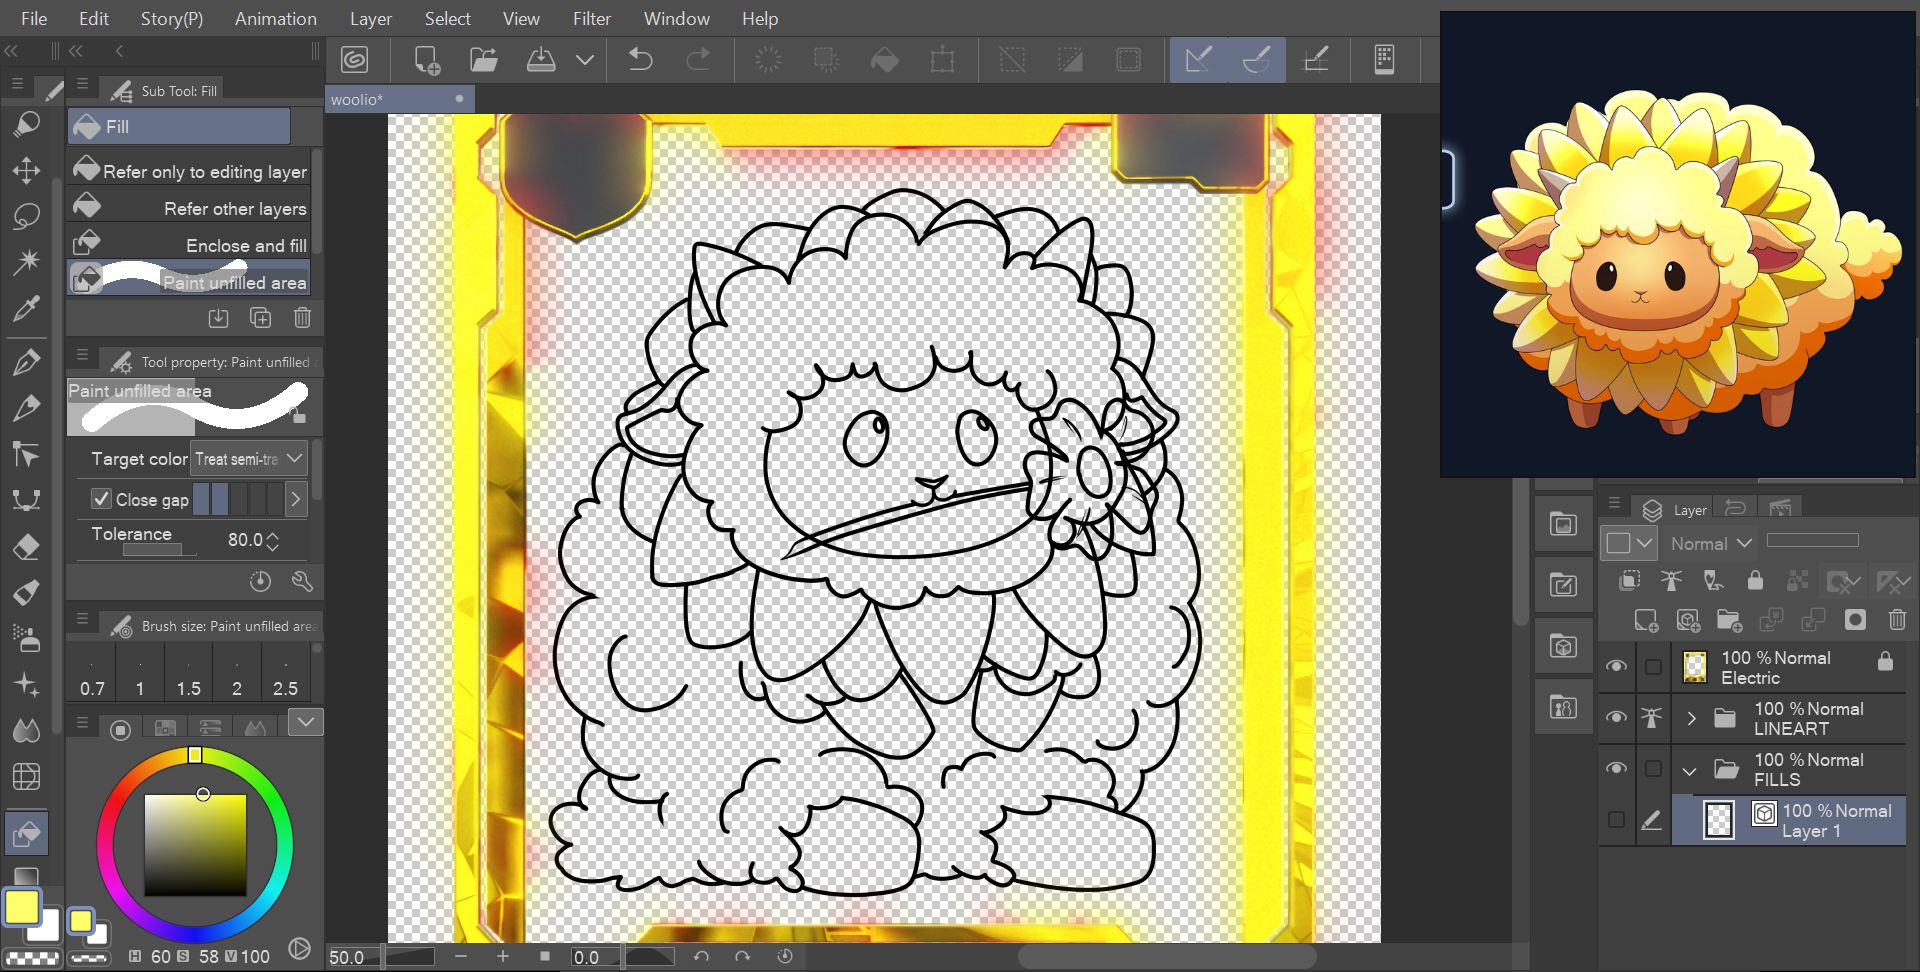Open a file from folder icon
Viewport: 1920px width, 972px height.
[x=484, y=60]
